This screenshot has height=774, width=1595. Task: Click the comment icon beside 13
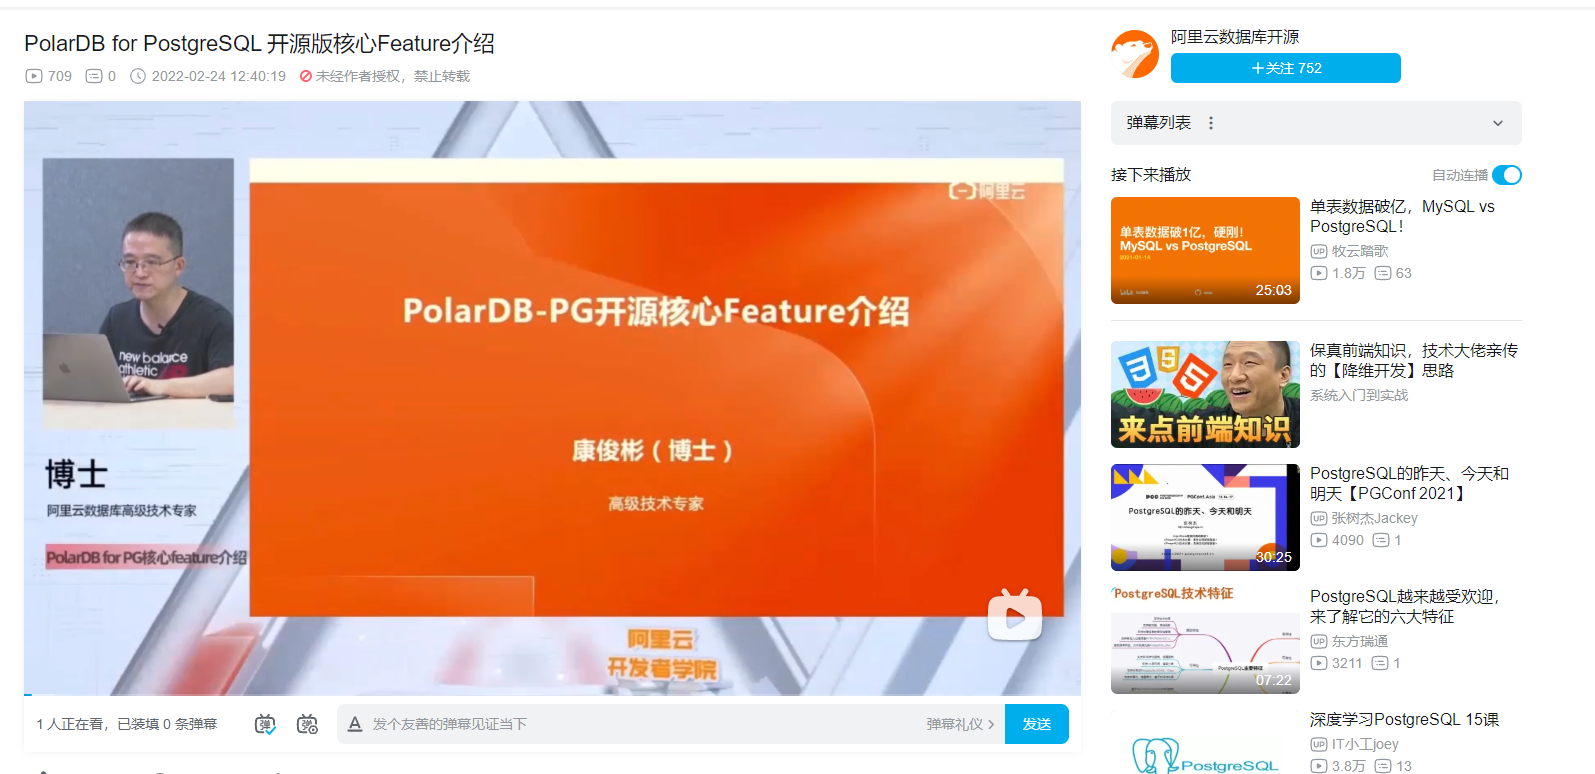coord(1383,766)
